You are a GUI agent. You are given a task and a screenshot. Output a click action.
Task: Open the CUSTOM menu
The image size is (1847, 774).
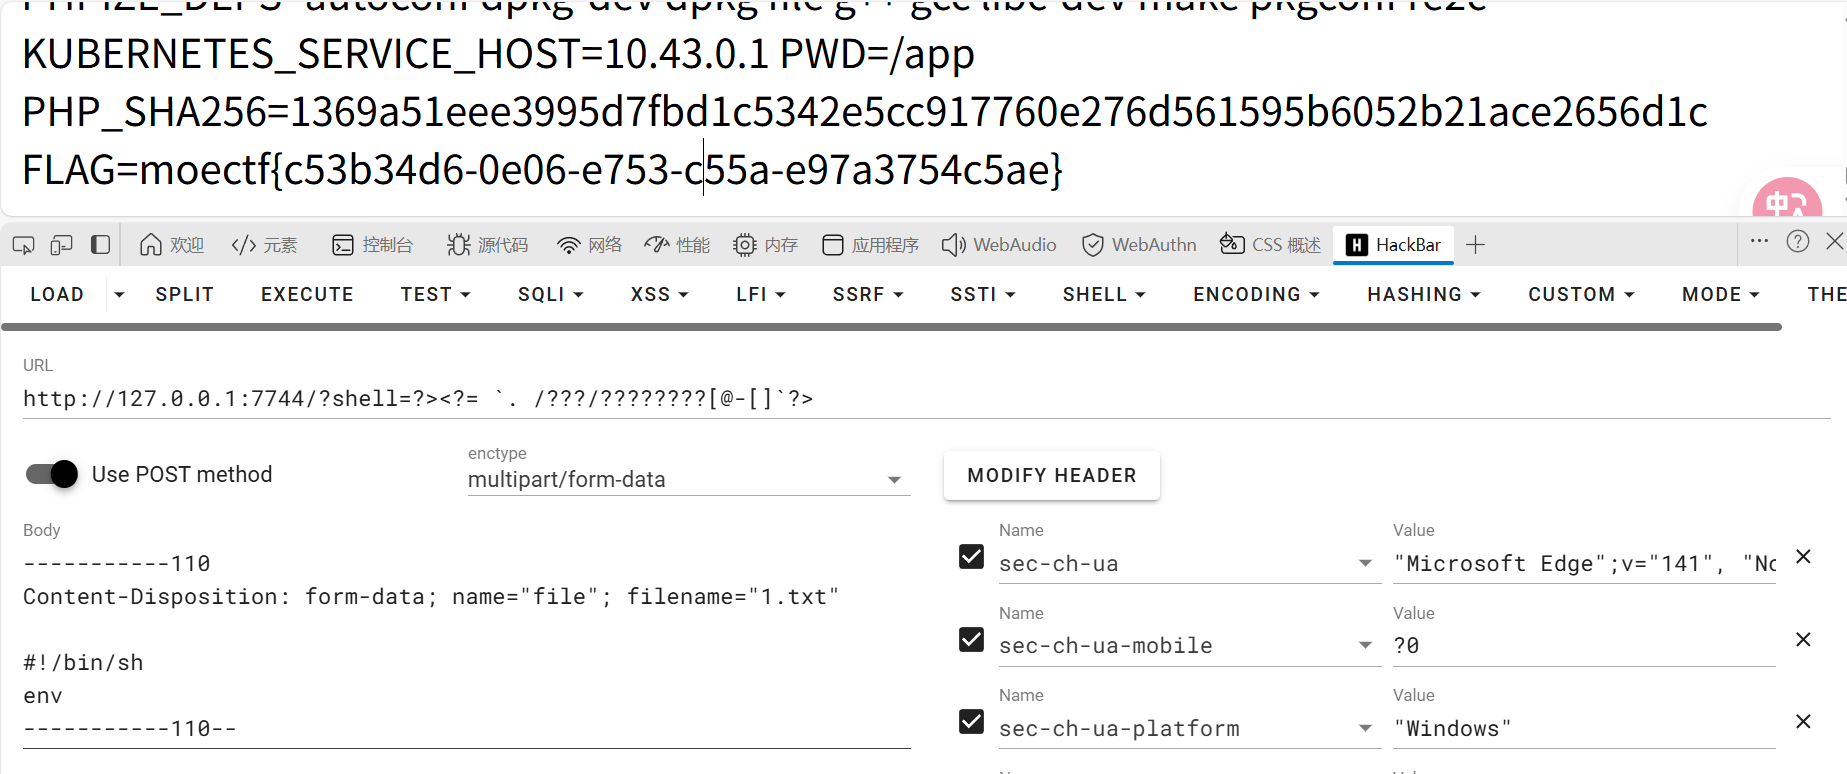(x=1581, y=294)
